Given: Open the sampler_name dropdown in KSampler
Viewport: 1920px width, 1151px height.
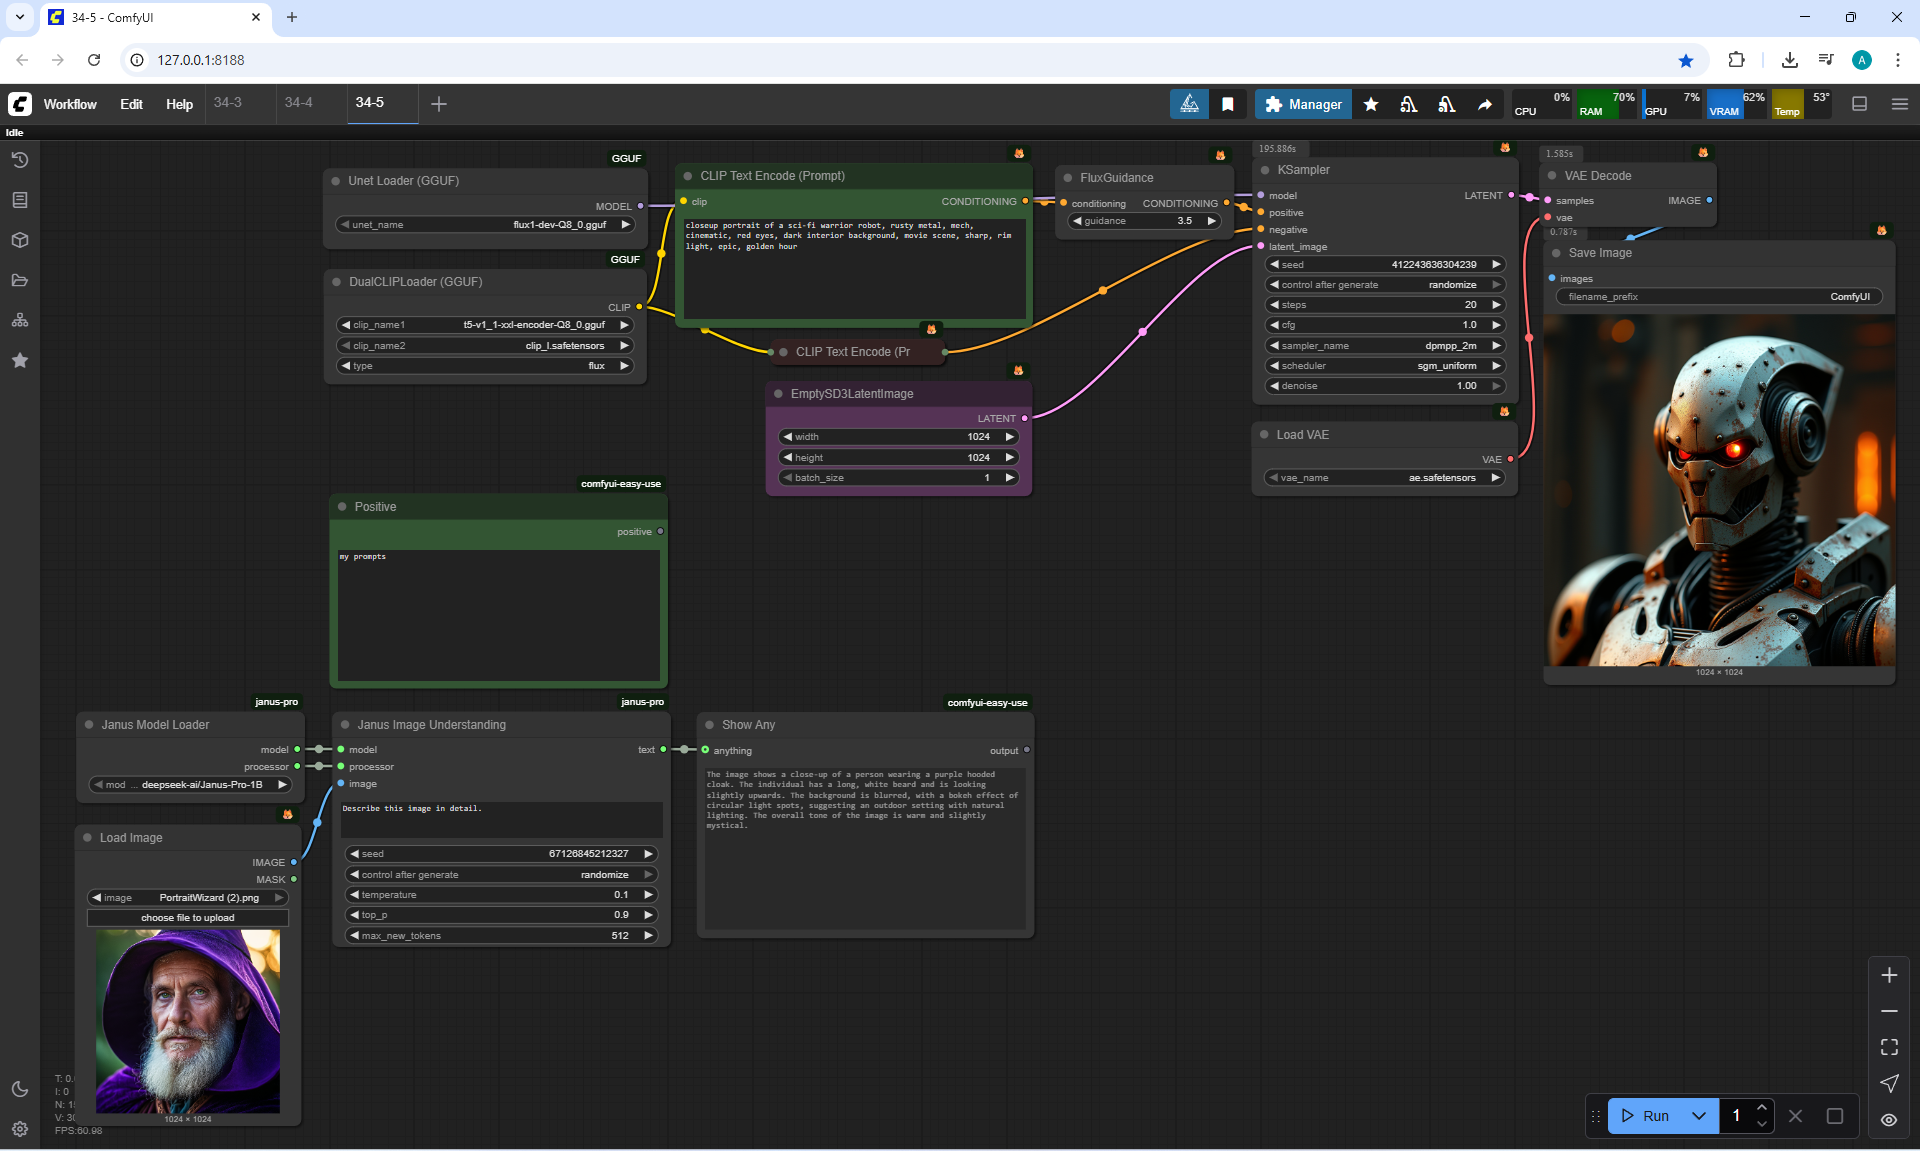Looking at the screenshot, I should tap(1385, 346).
